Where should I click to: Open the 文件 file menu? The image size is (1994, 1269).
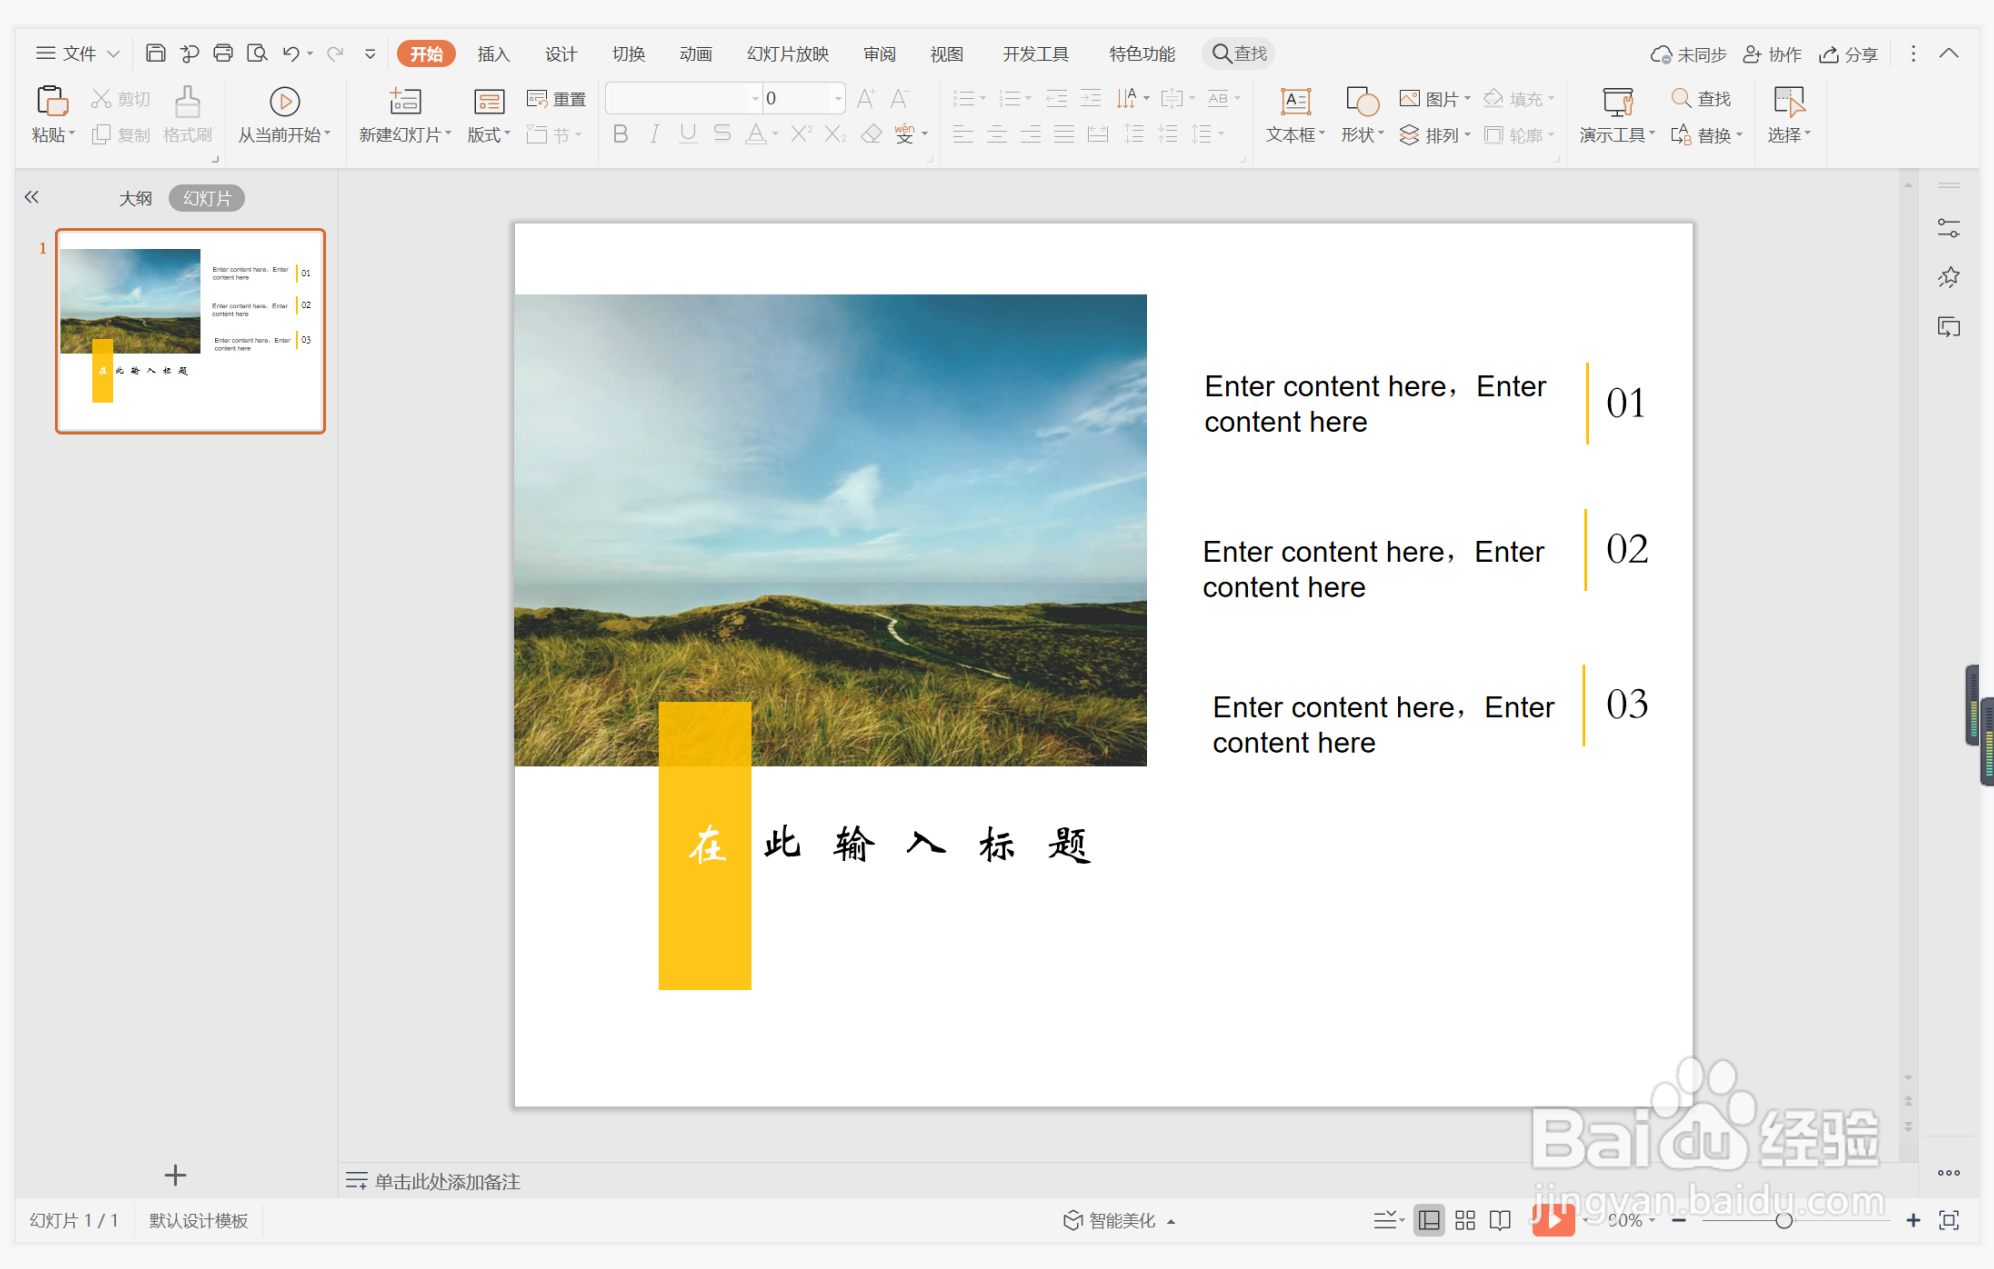[77, 53]
